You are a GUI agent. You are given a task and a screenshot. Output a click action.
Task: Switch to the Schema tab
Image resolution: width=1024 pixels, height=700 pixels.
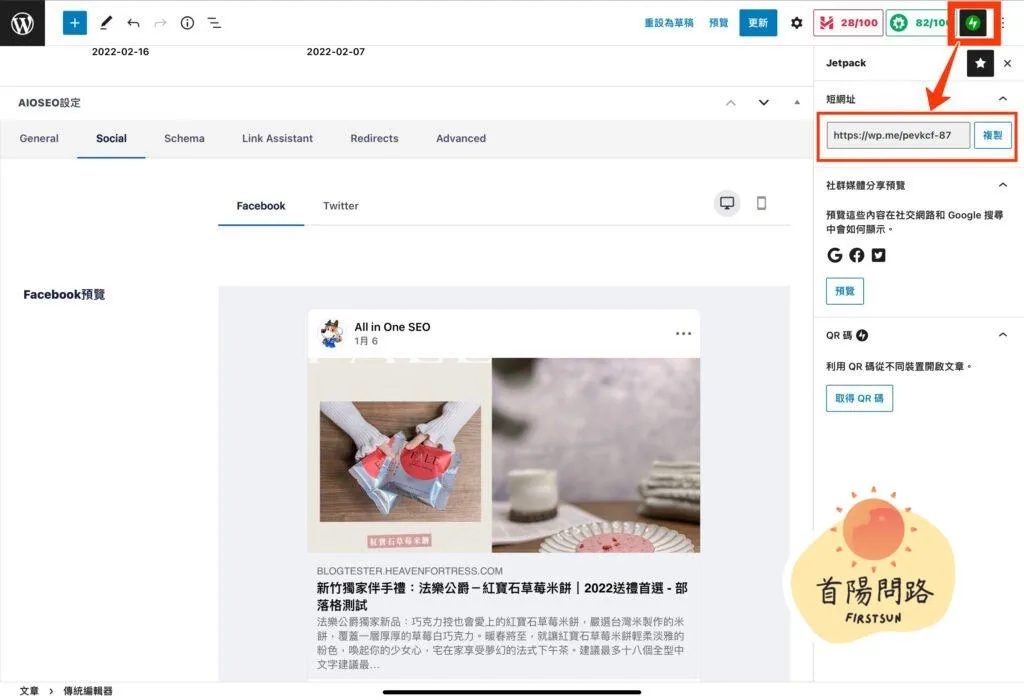184,139
